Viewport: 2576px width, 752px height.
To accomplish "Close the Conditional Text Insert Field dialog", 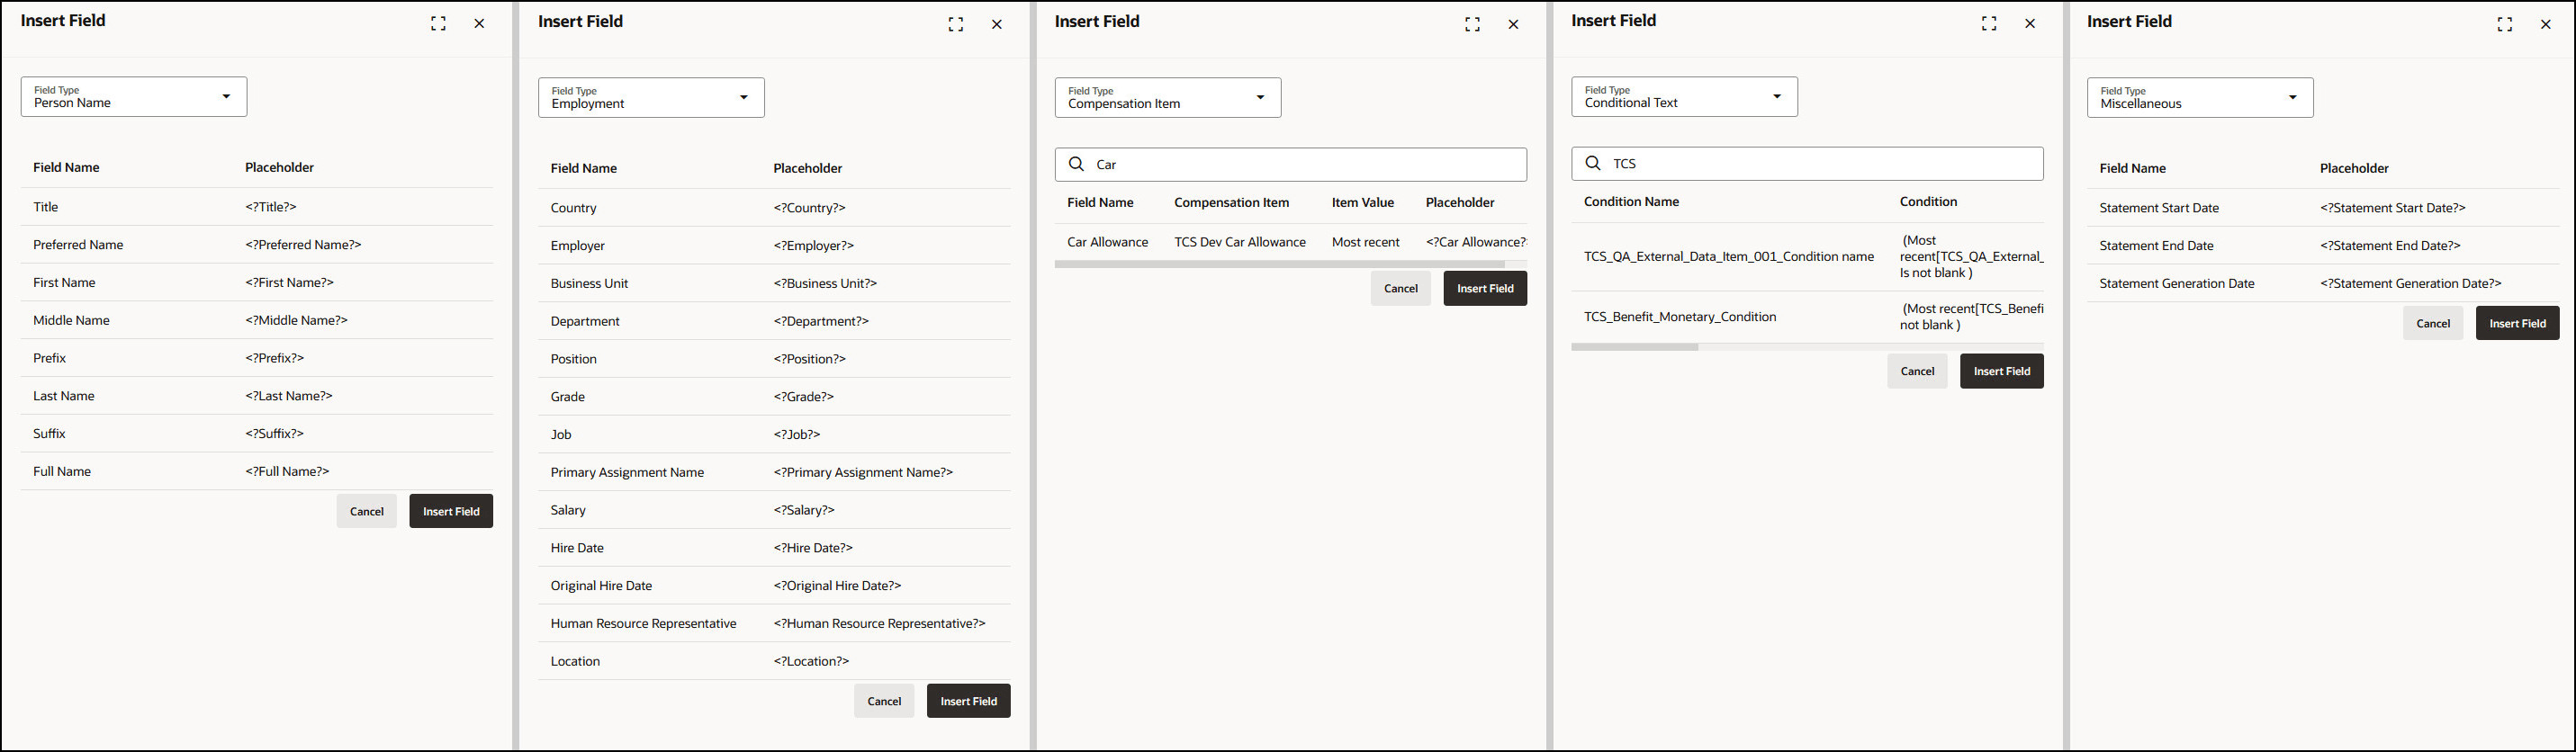I will coord(2030,24).
